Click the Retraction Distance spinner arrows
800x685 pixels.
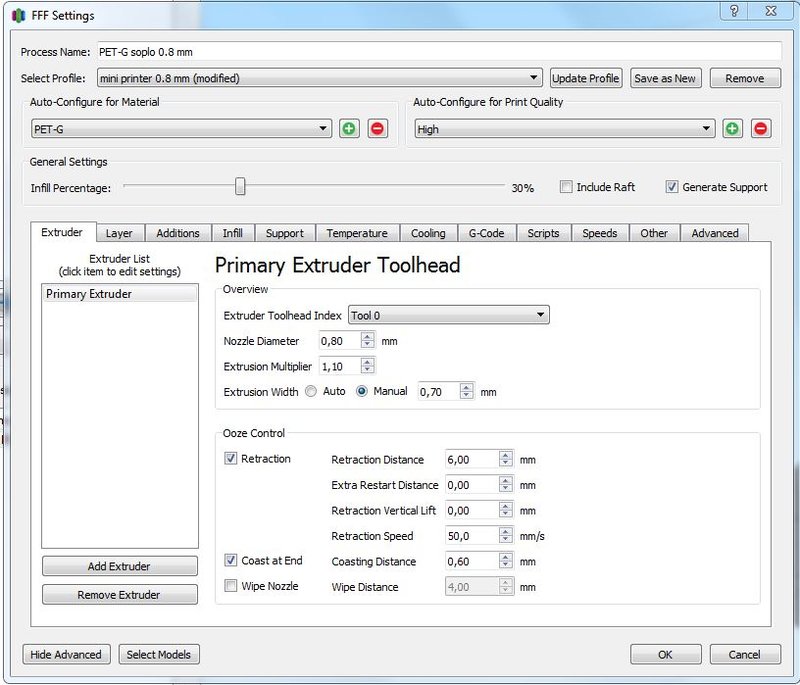click(506, 459)
